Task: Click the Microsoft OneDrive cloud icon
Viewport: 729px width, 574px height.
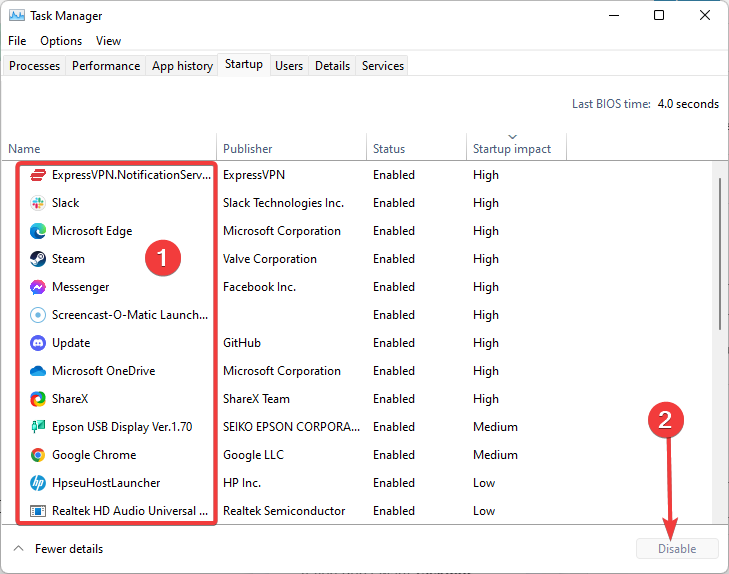Action: pos(38,371)
